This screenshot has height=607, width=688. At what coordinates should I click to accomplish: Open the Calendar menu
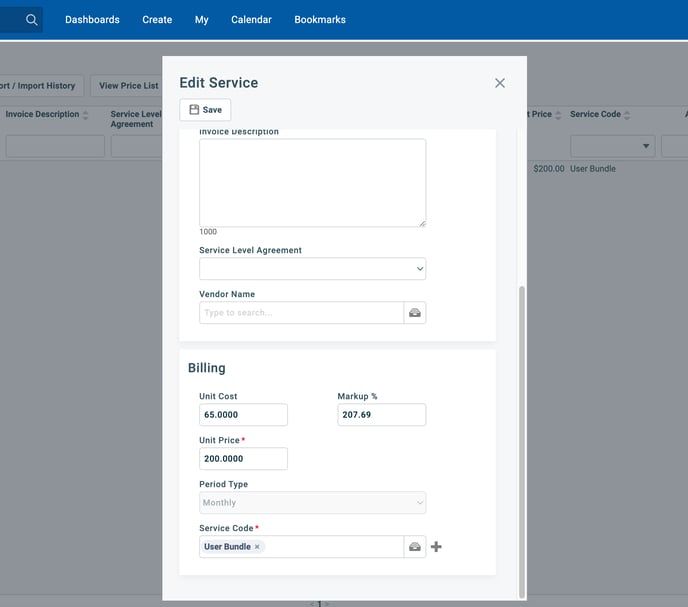(251, 20)
